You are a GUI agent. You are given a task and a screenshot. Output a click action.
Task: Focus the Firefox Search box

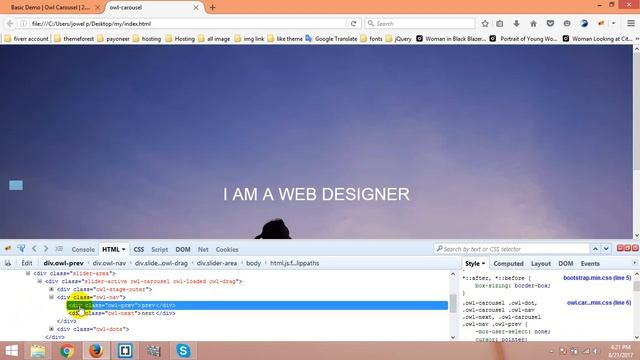click(420, 24)
